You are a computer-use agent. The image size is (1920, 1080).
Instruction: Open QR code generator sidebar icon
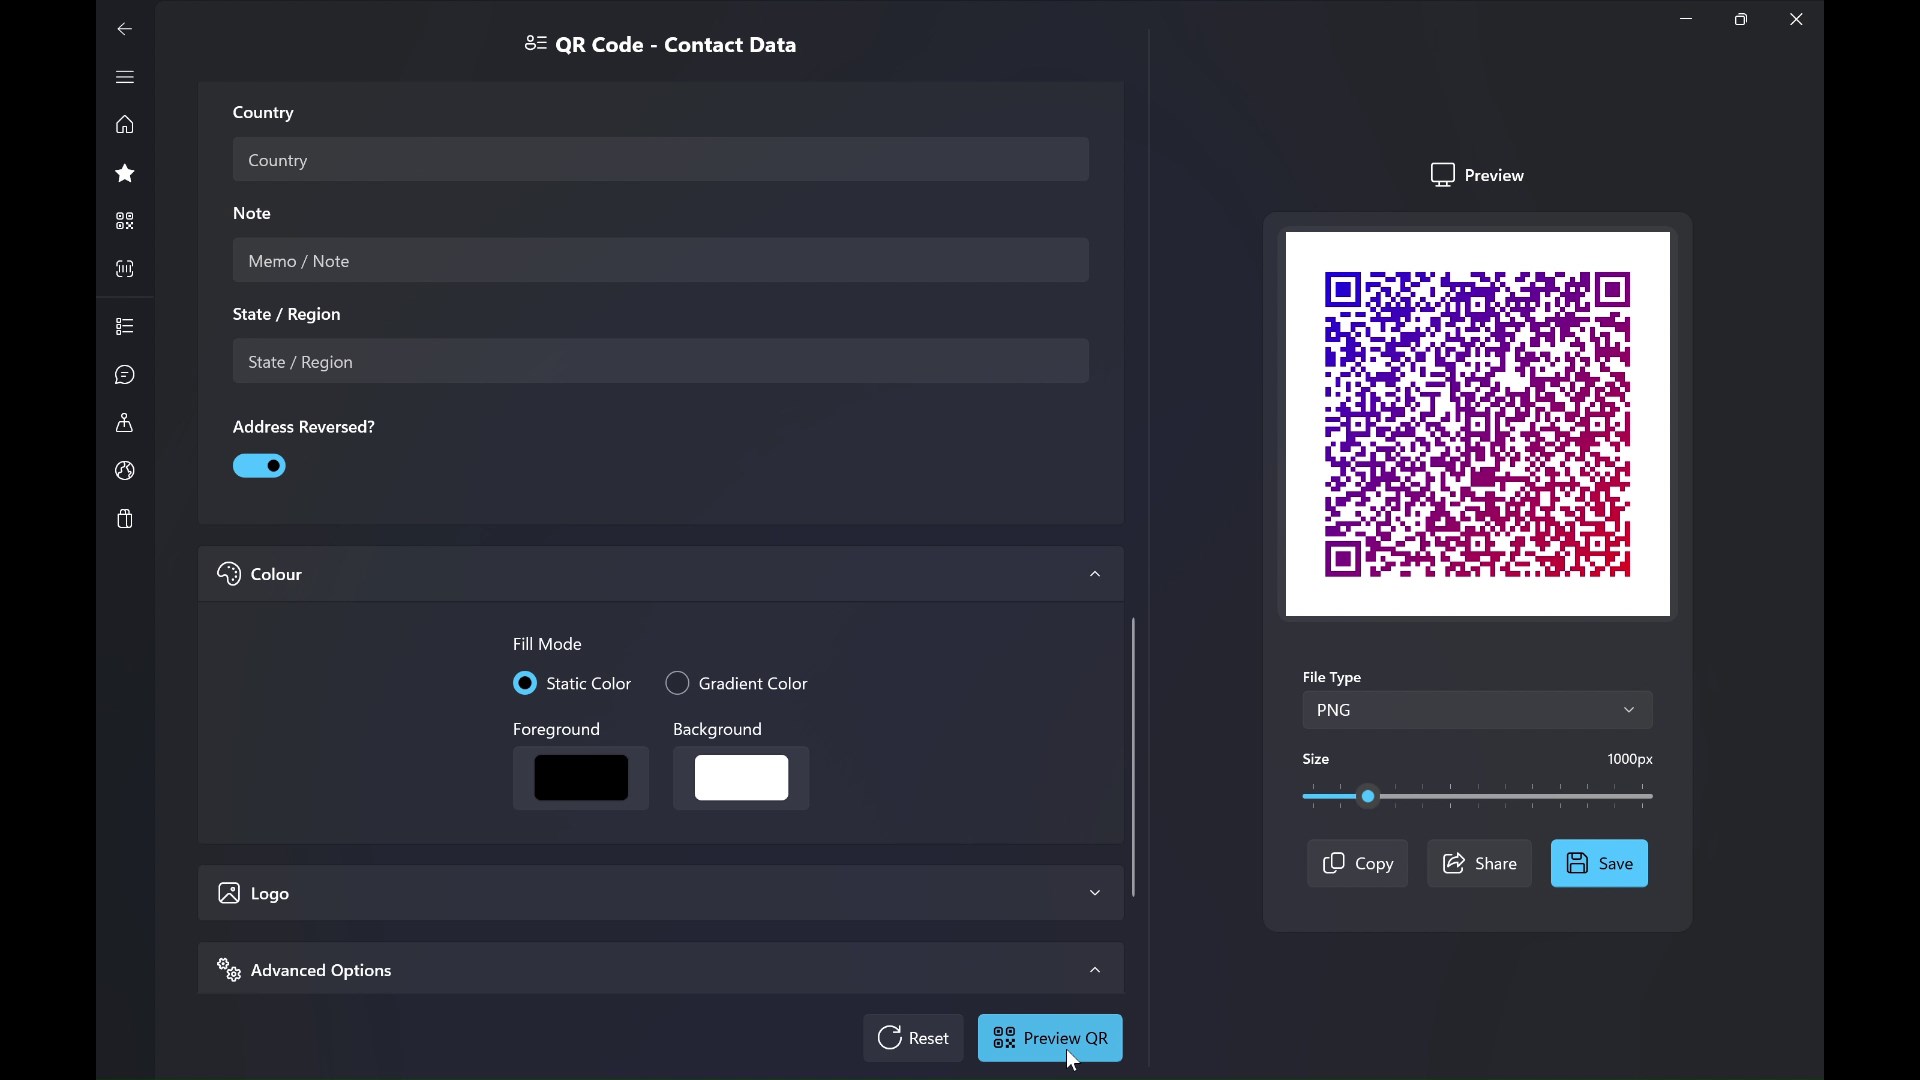pyautogui.click(x=124, y=221)
